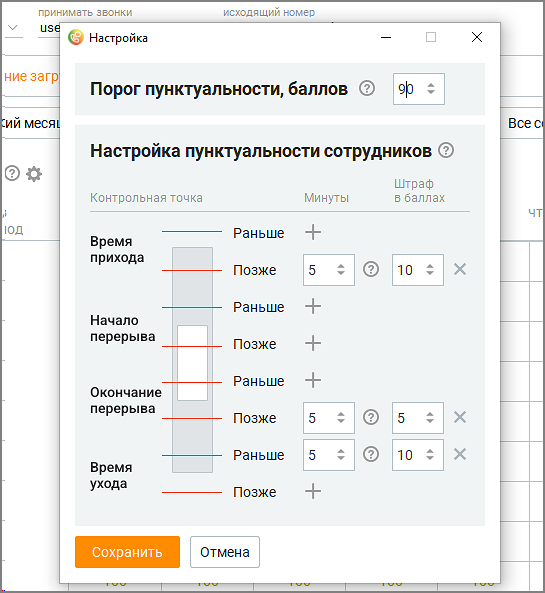Save settings with Сохранить button
Image resolution: width=545 pixels, height=593 pixels.
[x=127, y=552]
